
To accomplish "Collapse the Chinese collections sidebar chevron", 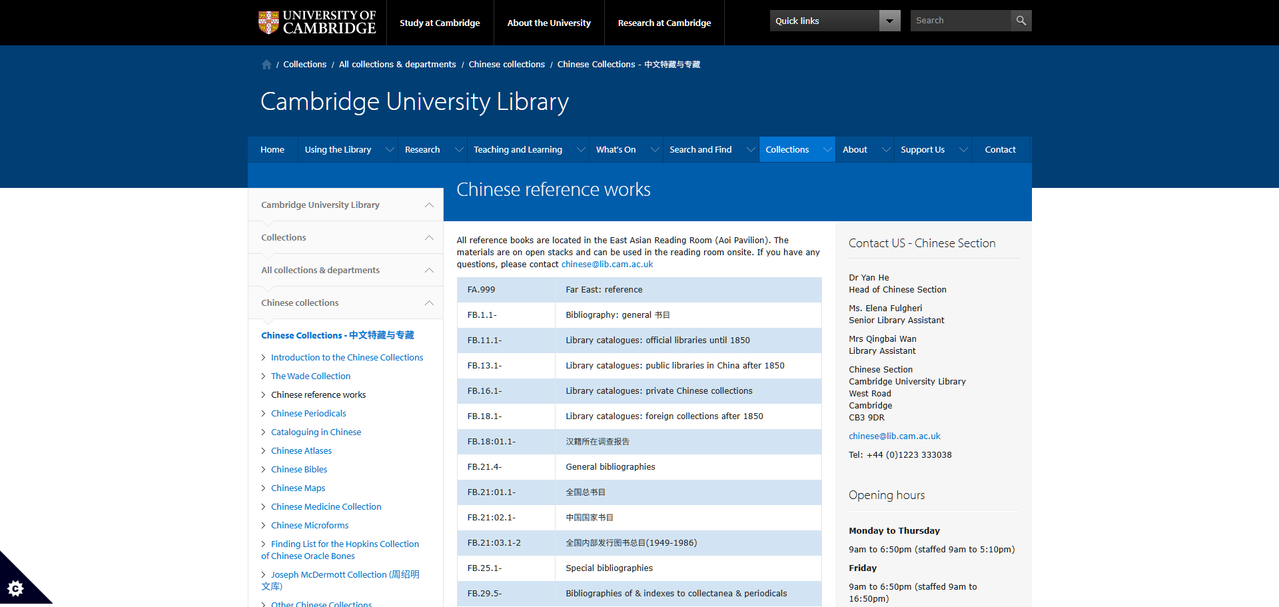I will tap(429, 303).
